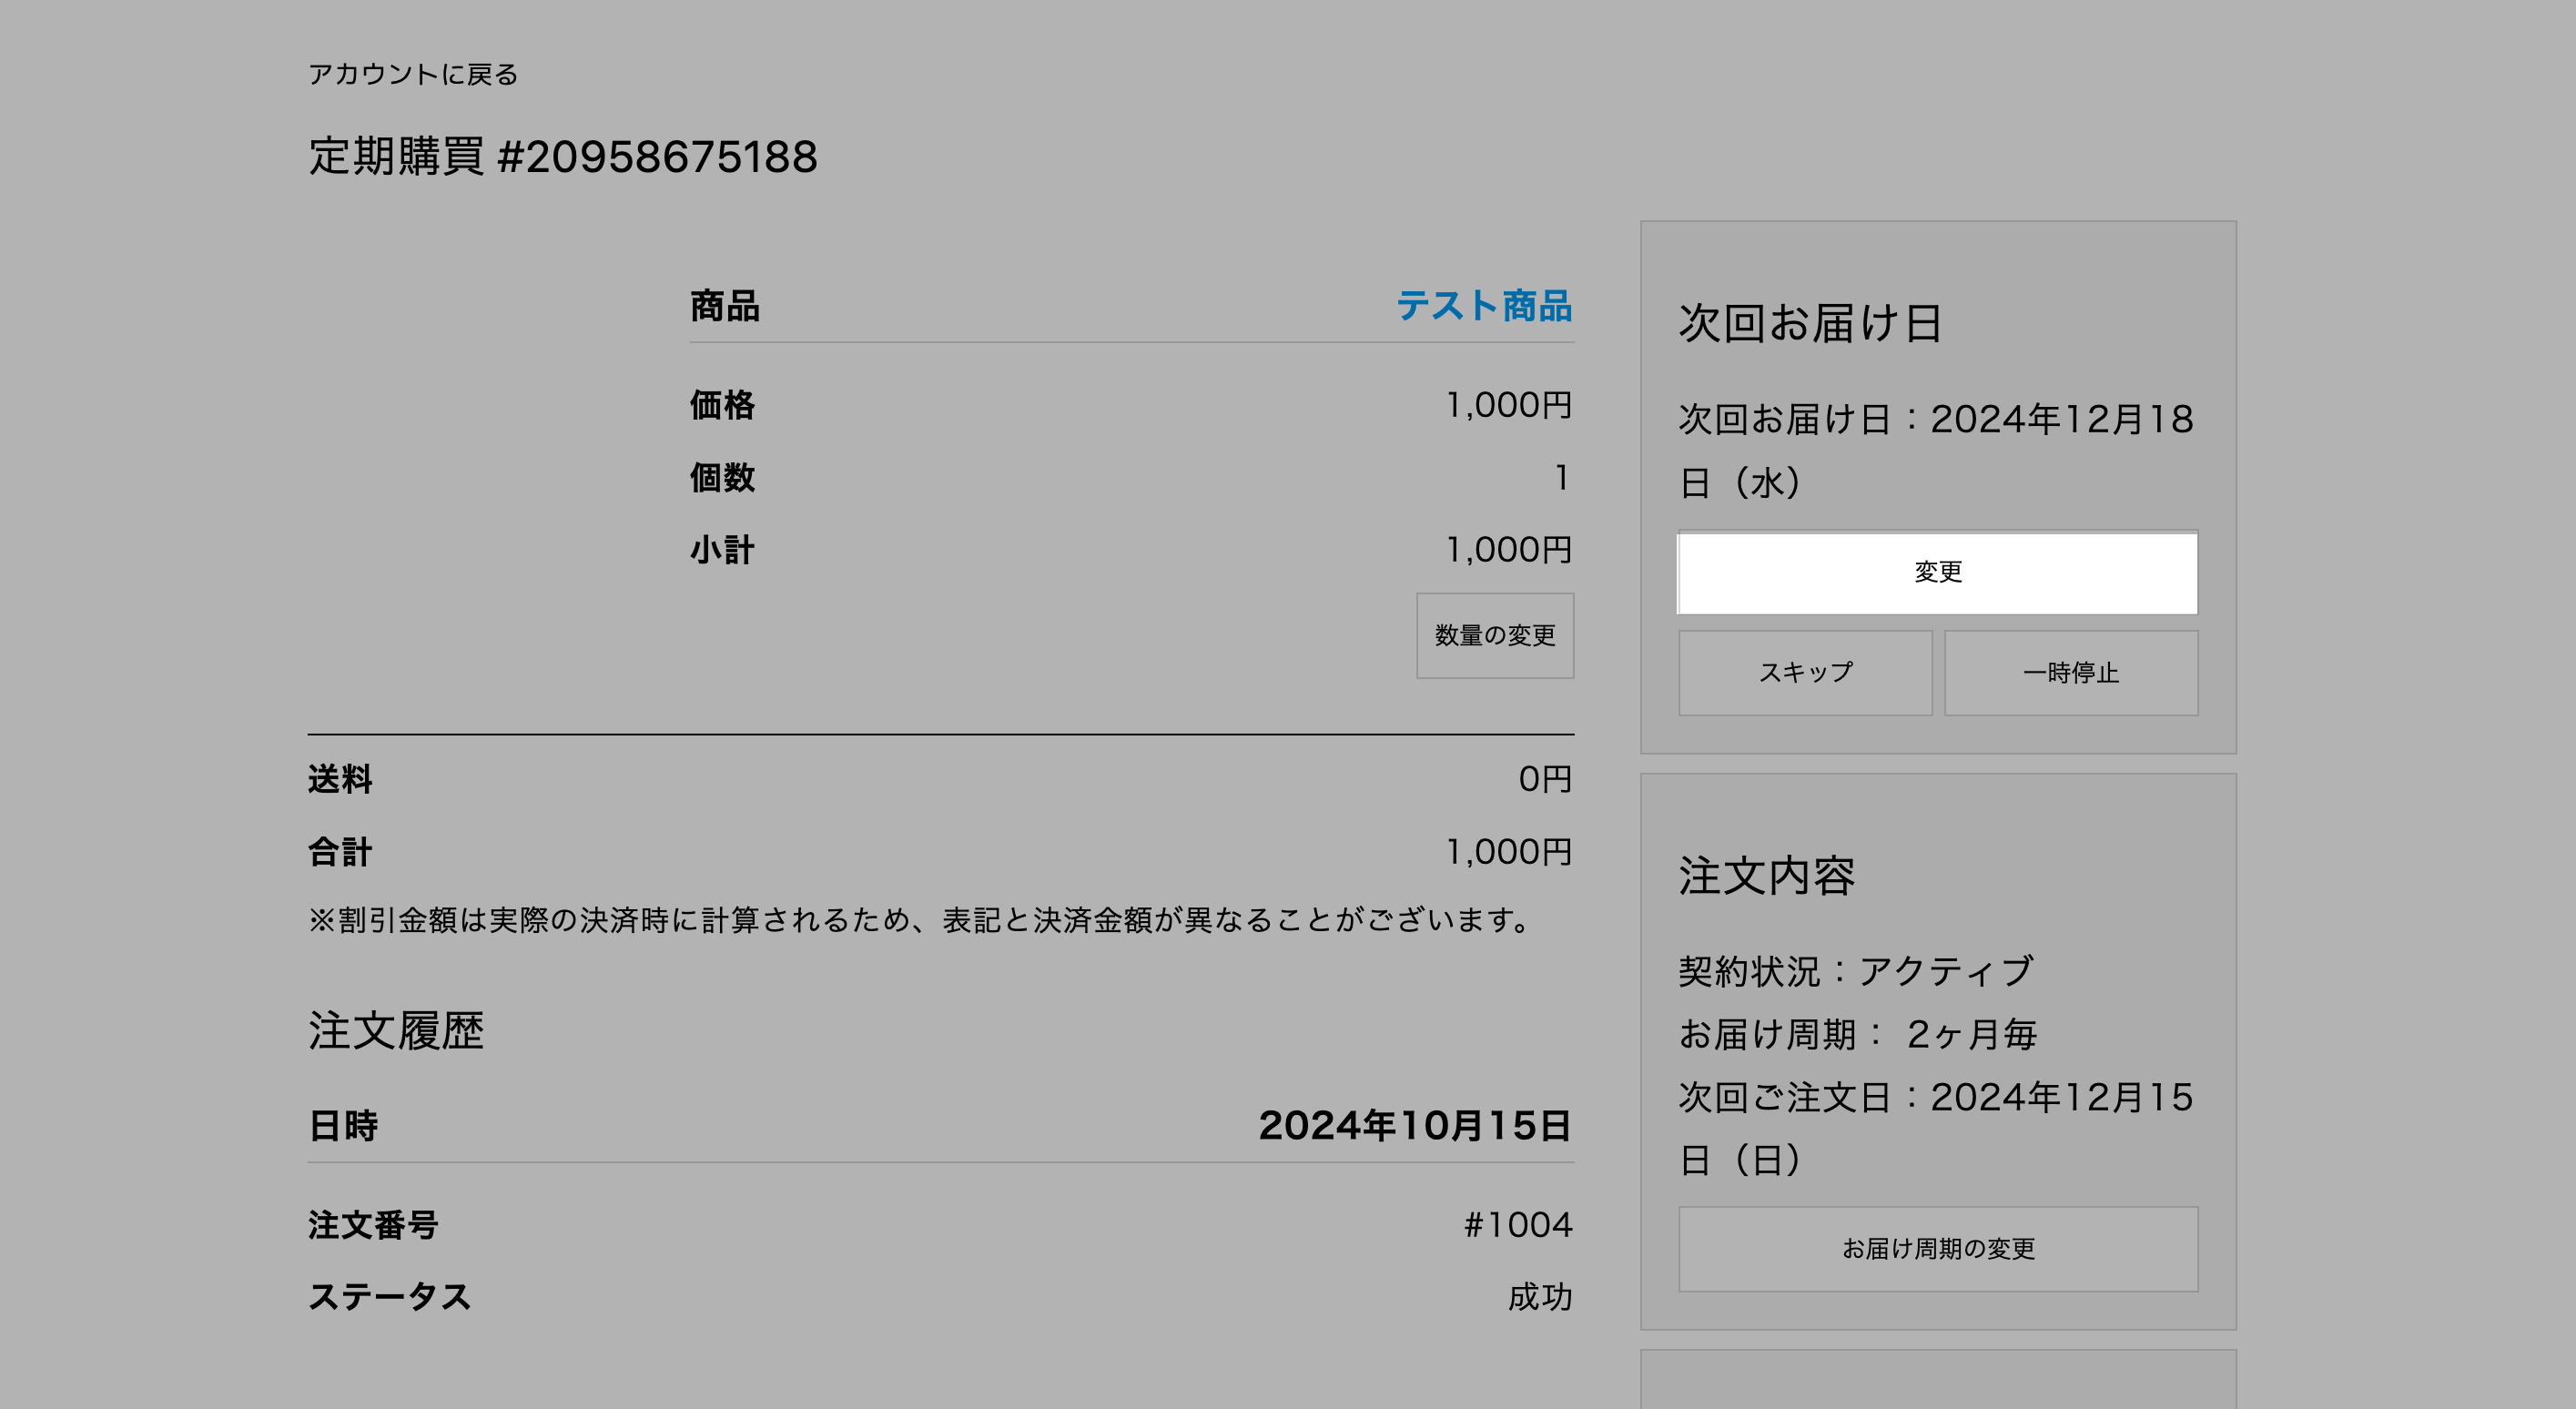Click the 数量の変更 button

click(x=1494, y=636)
